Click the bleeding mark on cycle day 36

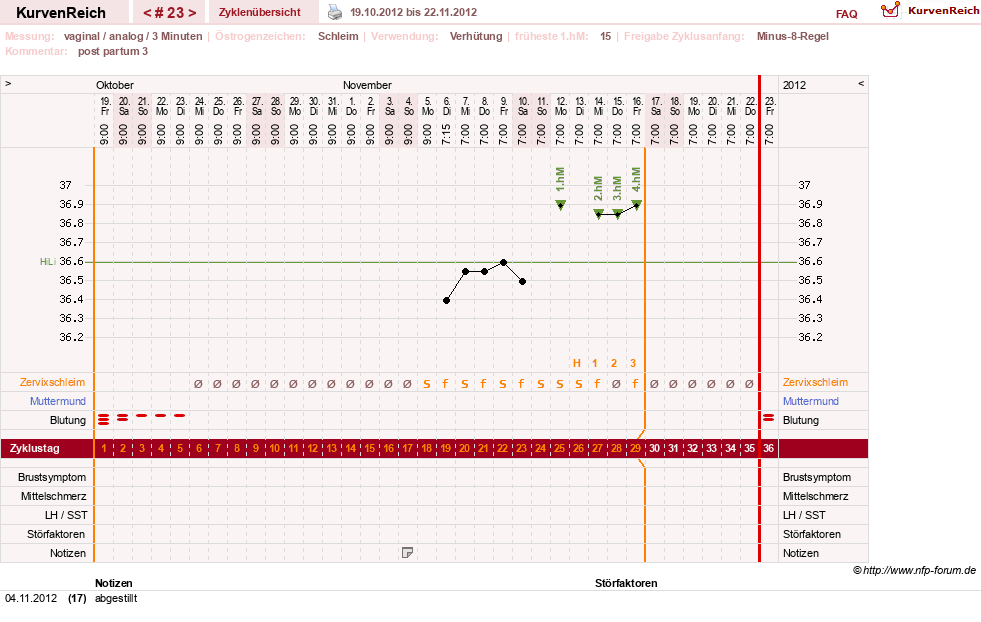tap(768, 417)
